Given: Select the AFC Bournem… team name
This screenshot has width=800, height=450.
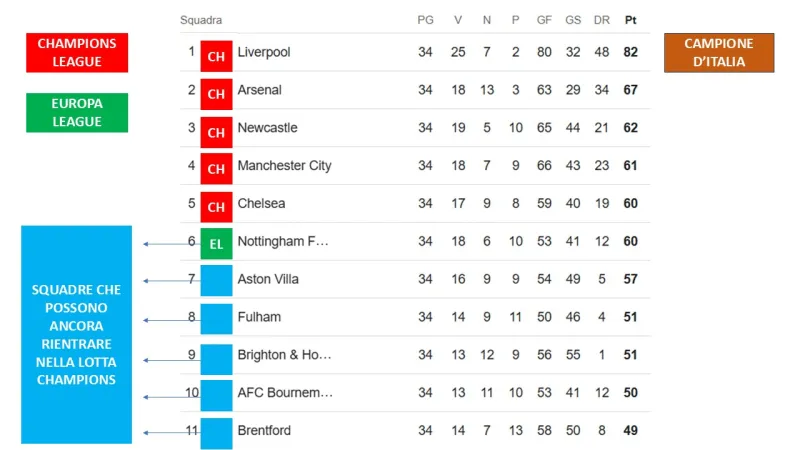Looking at the screenshot, I should coord(285,393).
